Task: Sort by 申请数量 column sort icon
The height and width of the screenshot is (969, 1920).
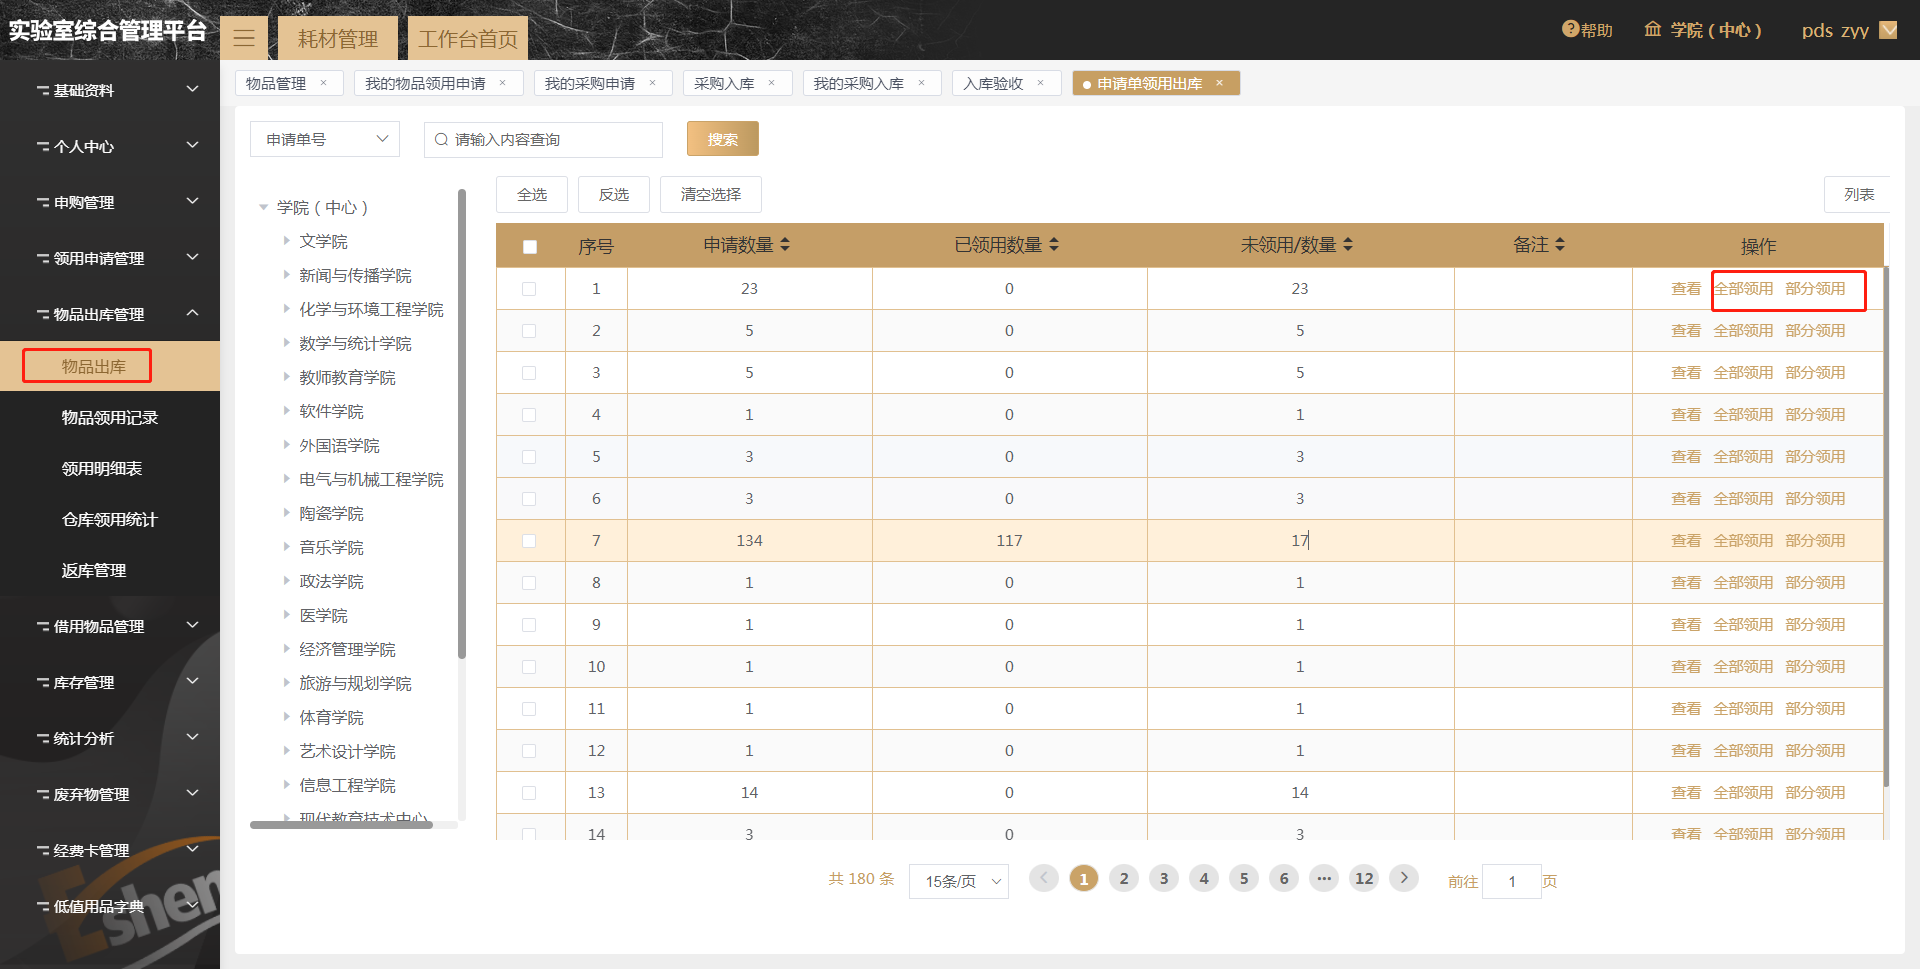Action: [x=785, y=245]
